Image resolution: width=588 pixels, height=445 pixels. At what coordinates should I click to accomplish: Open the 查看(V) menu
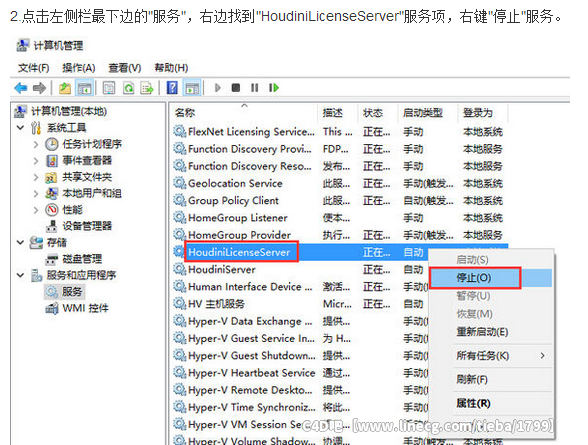point(125,68)
